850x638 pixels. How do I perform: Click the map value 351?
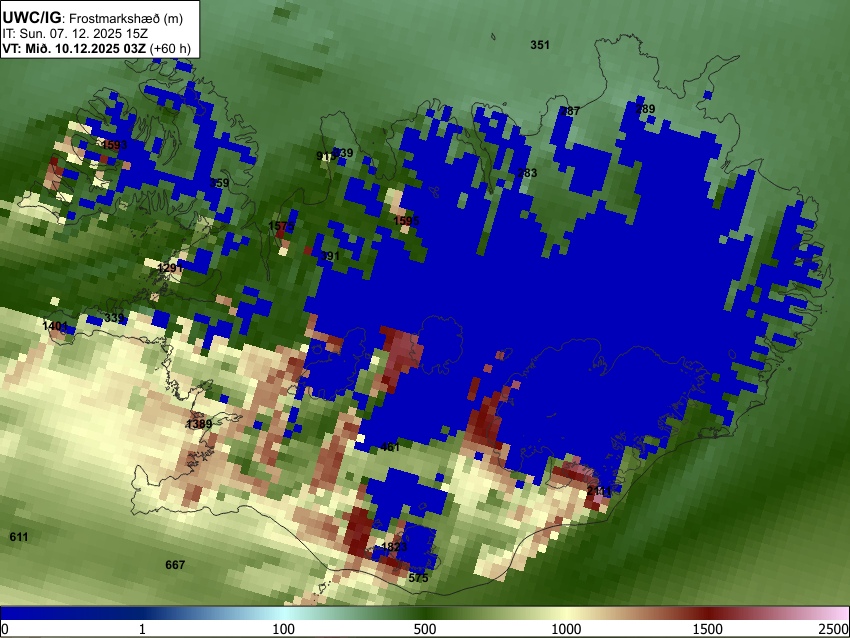point(540,45)
